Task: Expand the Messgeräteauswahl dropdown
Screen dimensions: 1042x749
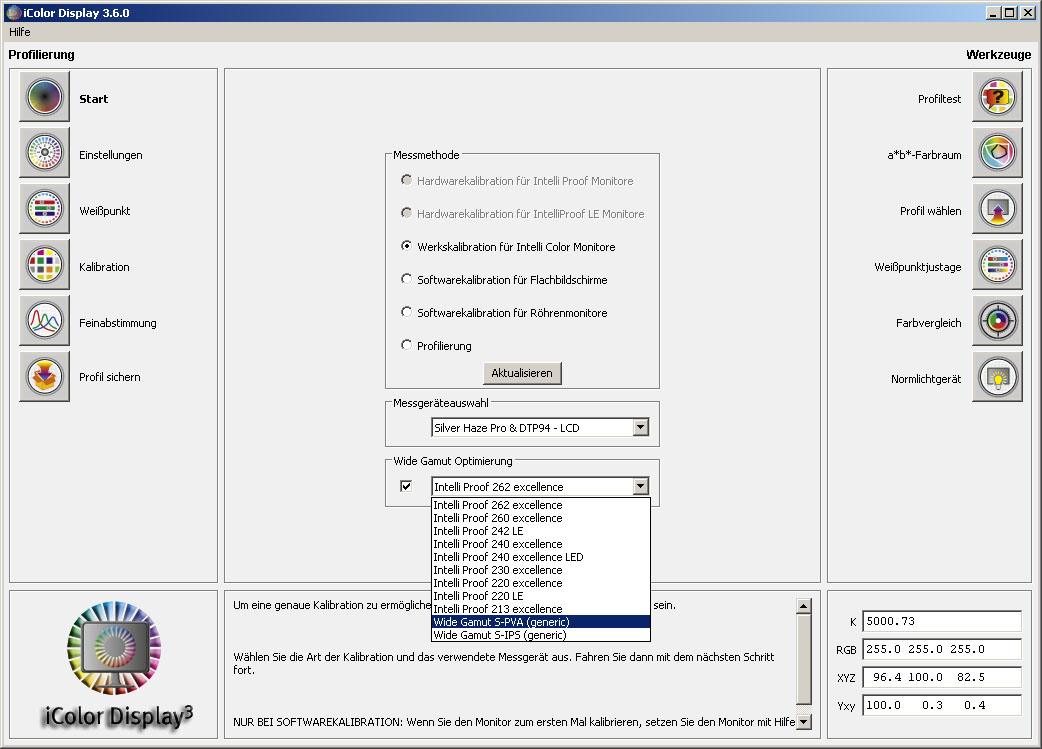Action: [640, 428]
